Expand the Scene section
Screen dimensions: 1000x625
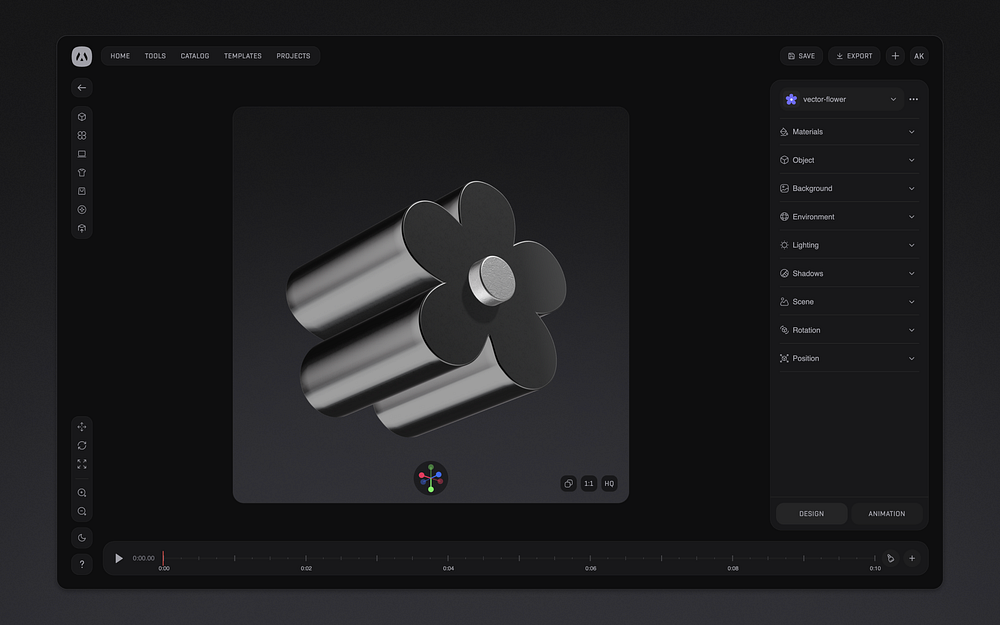849,302
